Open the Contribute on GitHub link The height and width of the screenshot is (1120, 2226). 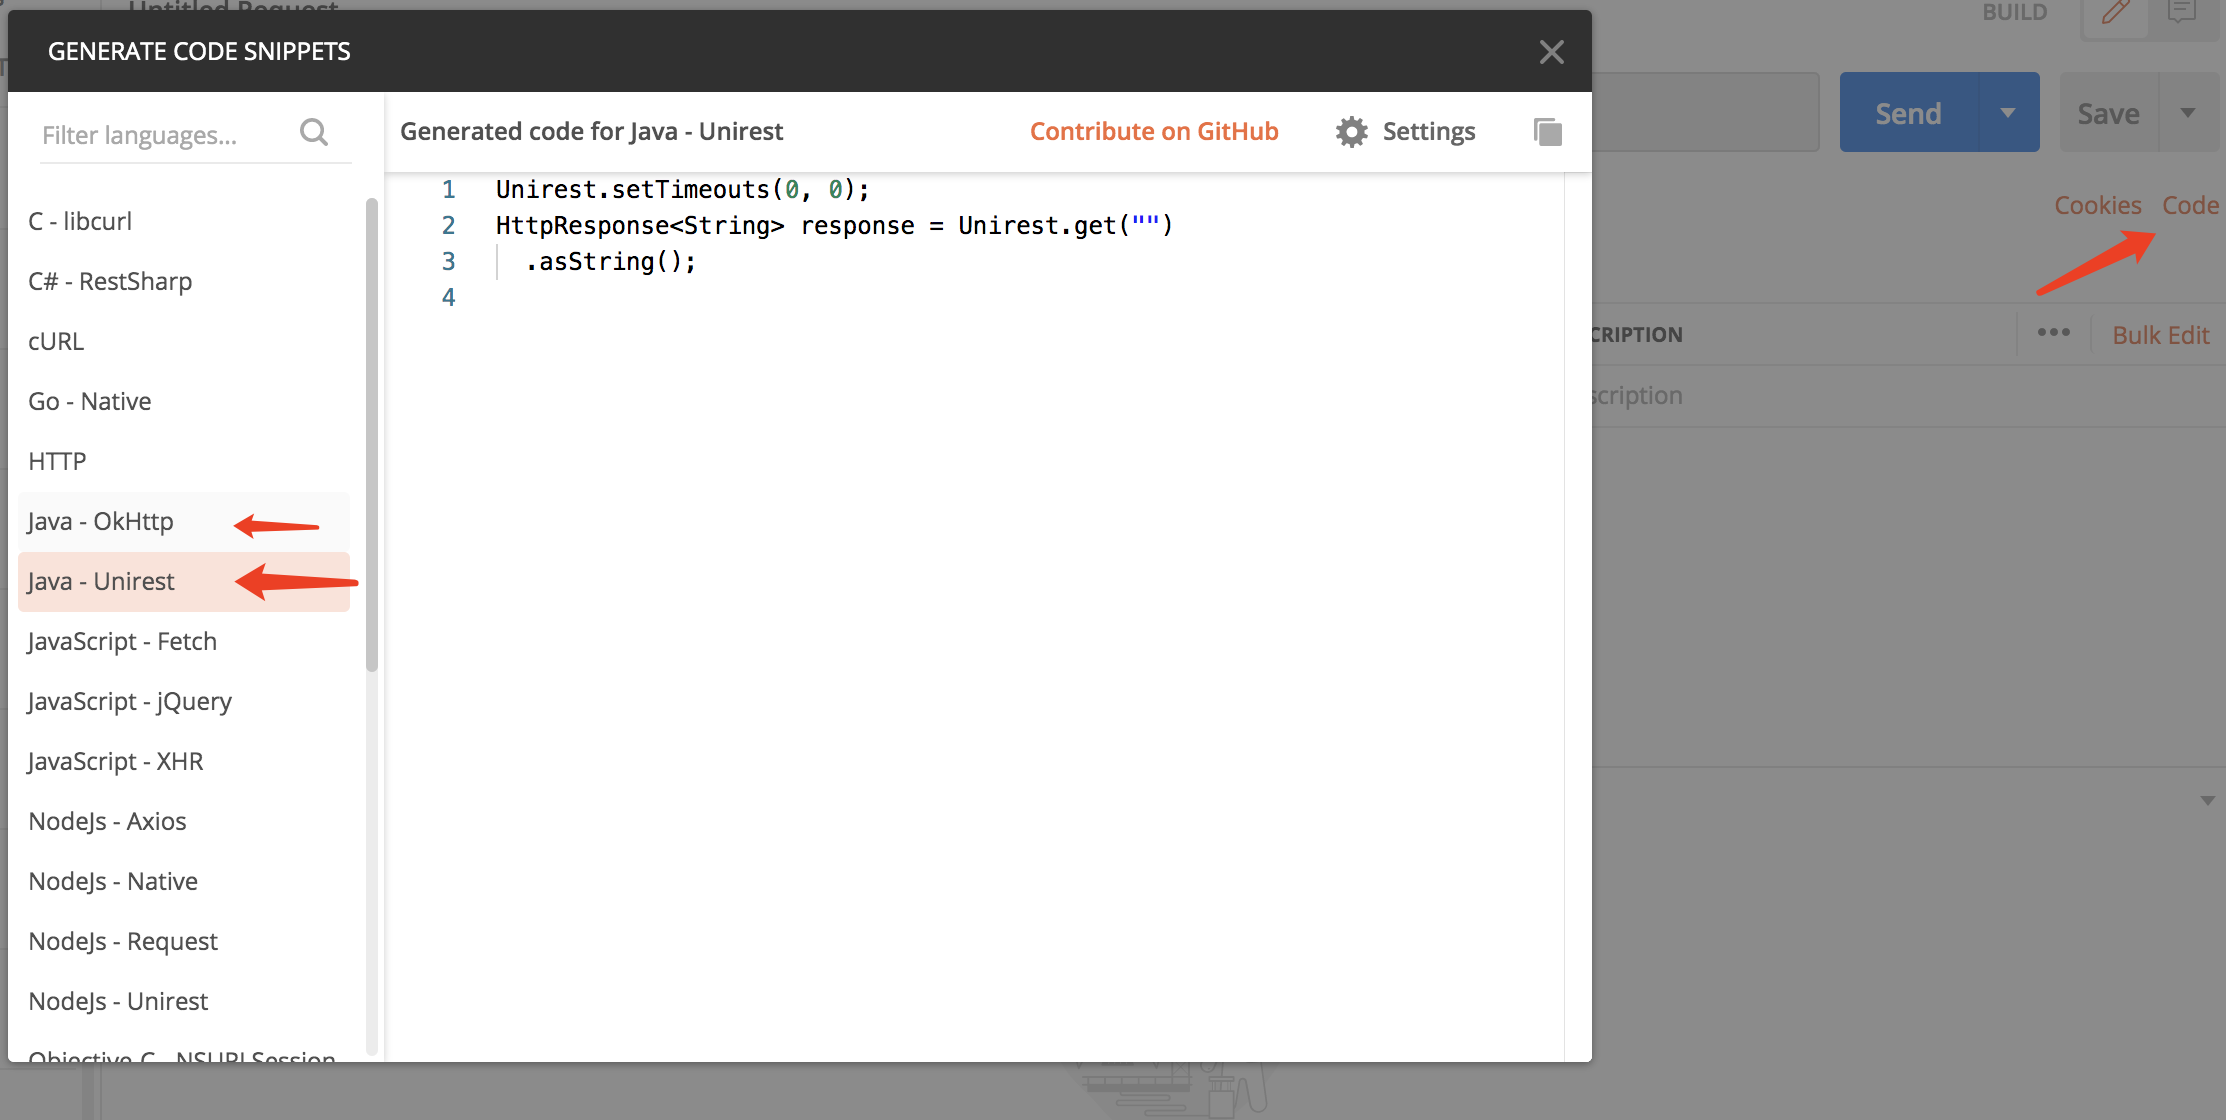click(1153, 131)
